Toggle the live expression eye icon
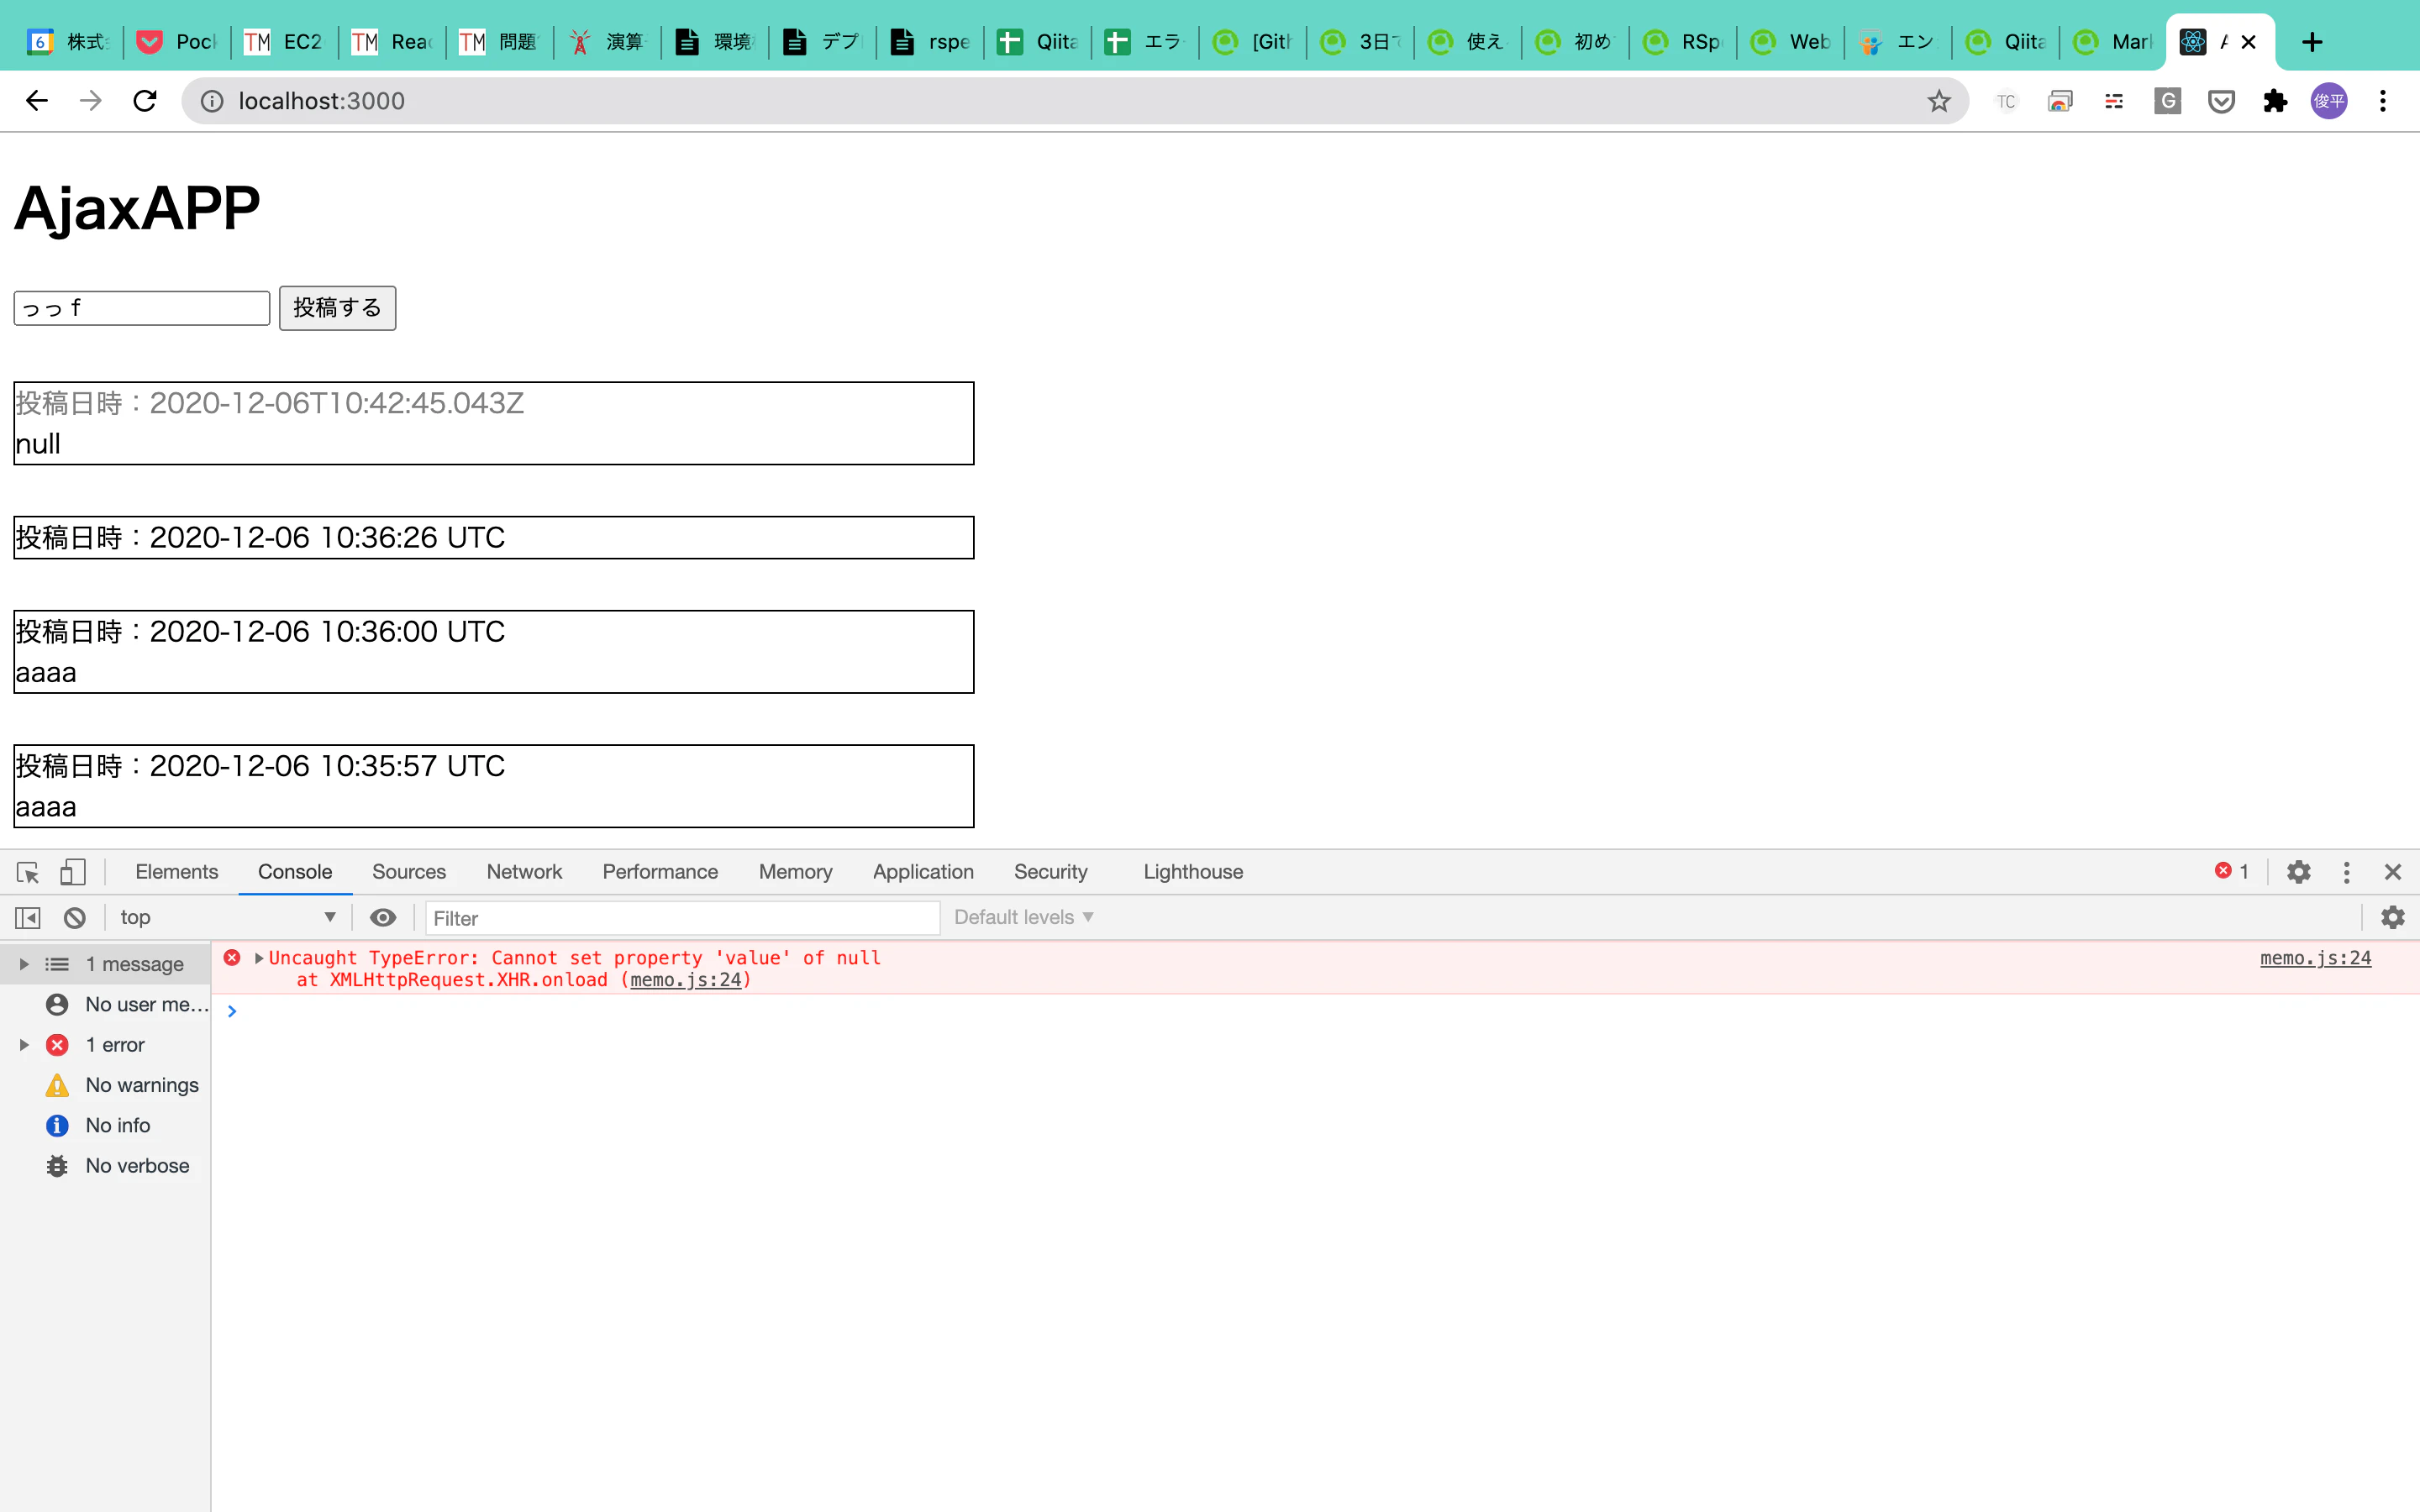The image size is (2420, 1512). 383,917
